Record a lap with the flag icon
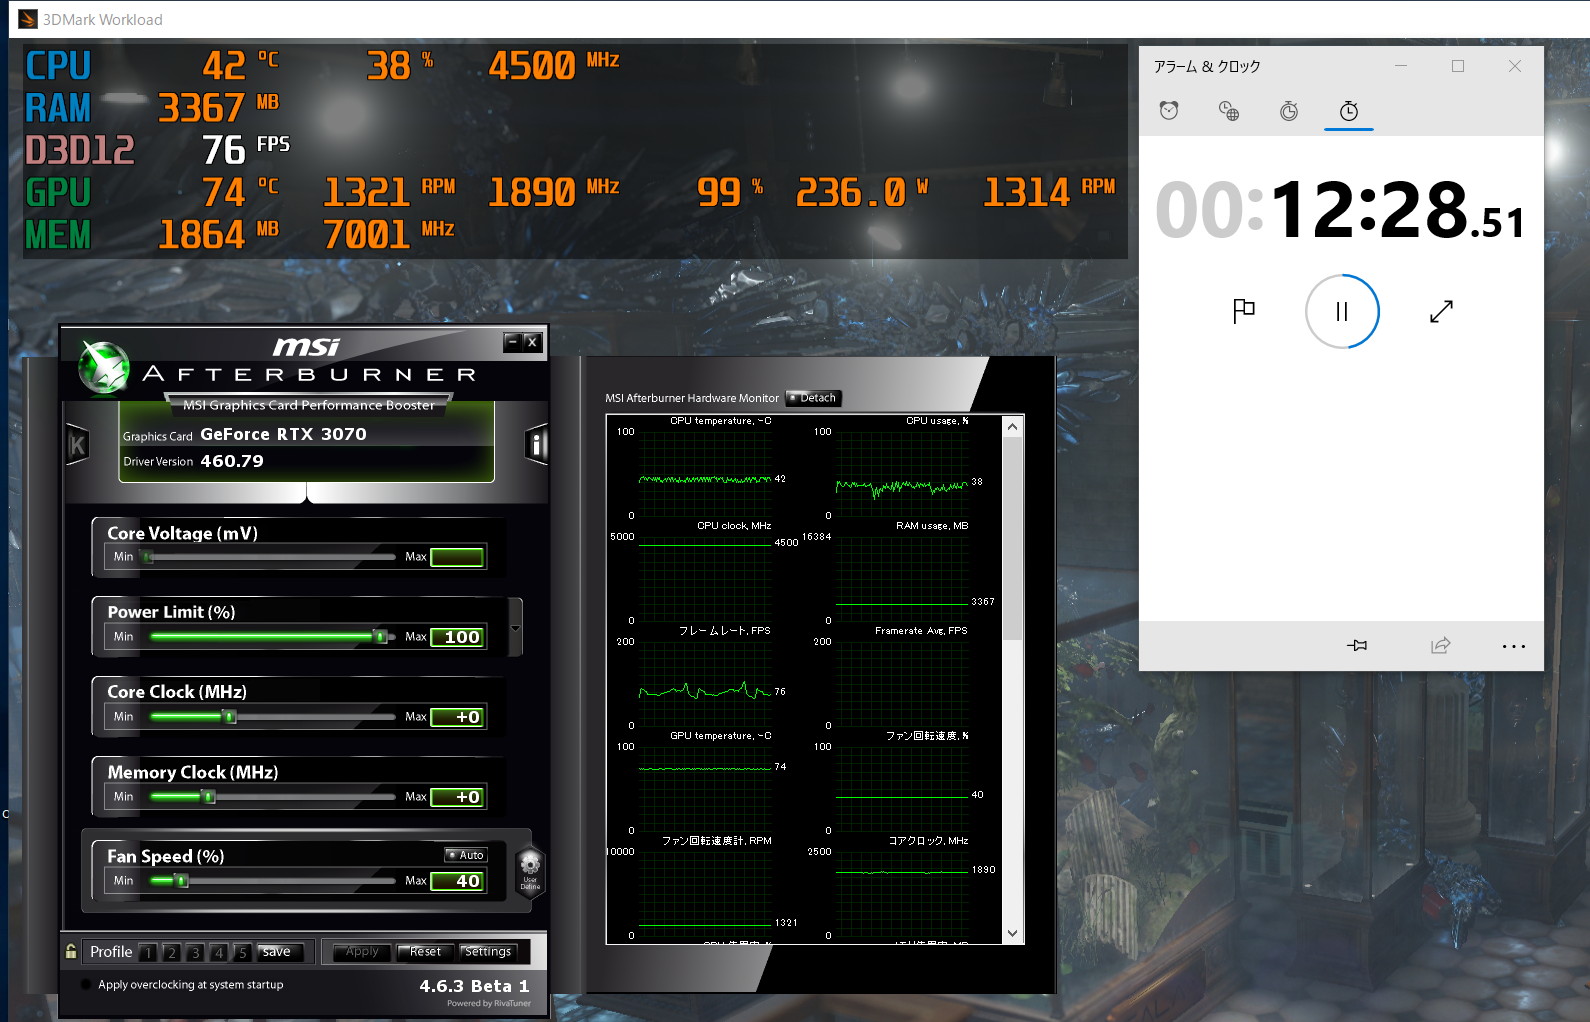This screenshot has width=1590, height=1022. [1244, 311]
